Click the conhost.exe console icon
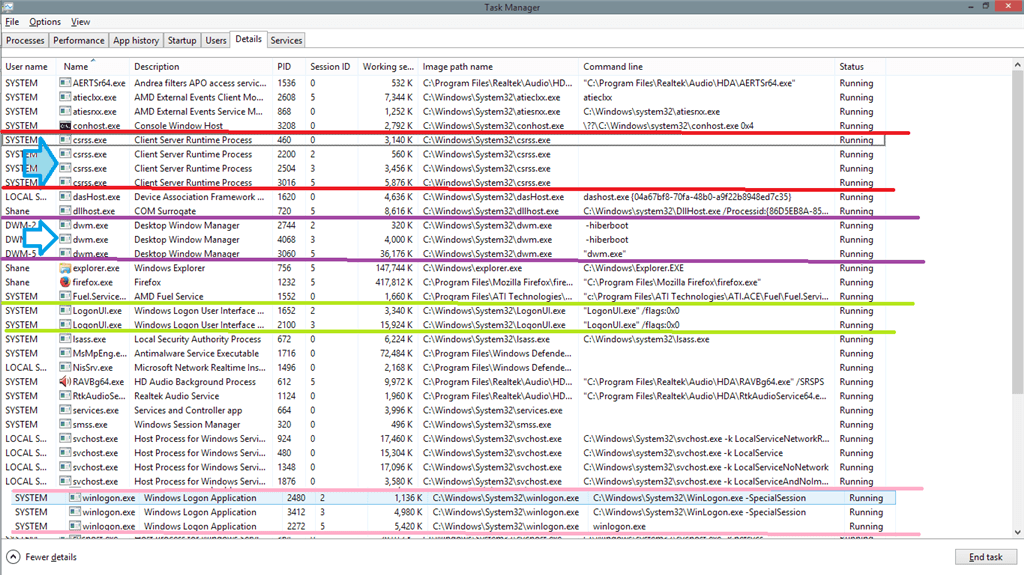Screen dimensions: 1024x575 click(x=65, y=125)
